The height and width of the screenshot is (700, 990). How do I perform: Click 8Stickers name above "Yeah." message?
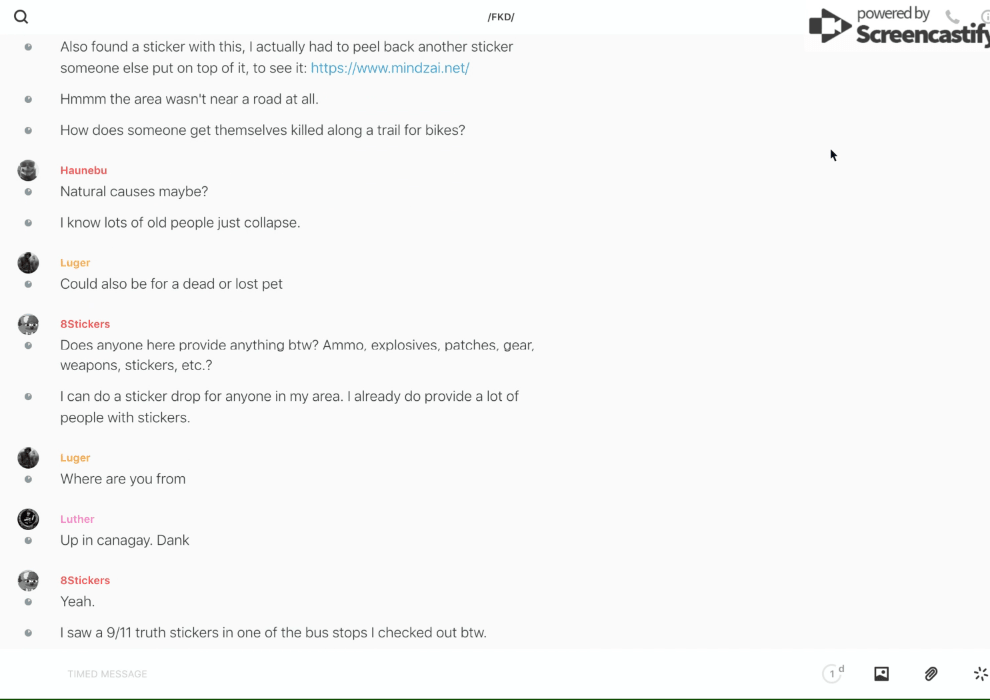pos(85,580)
